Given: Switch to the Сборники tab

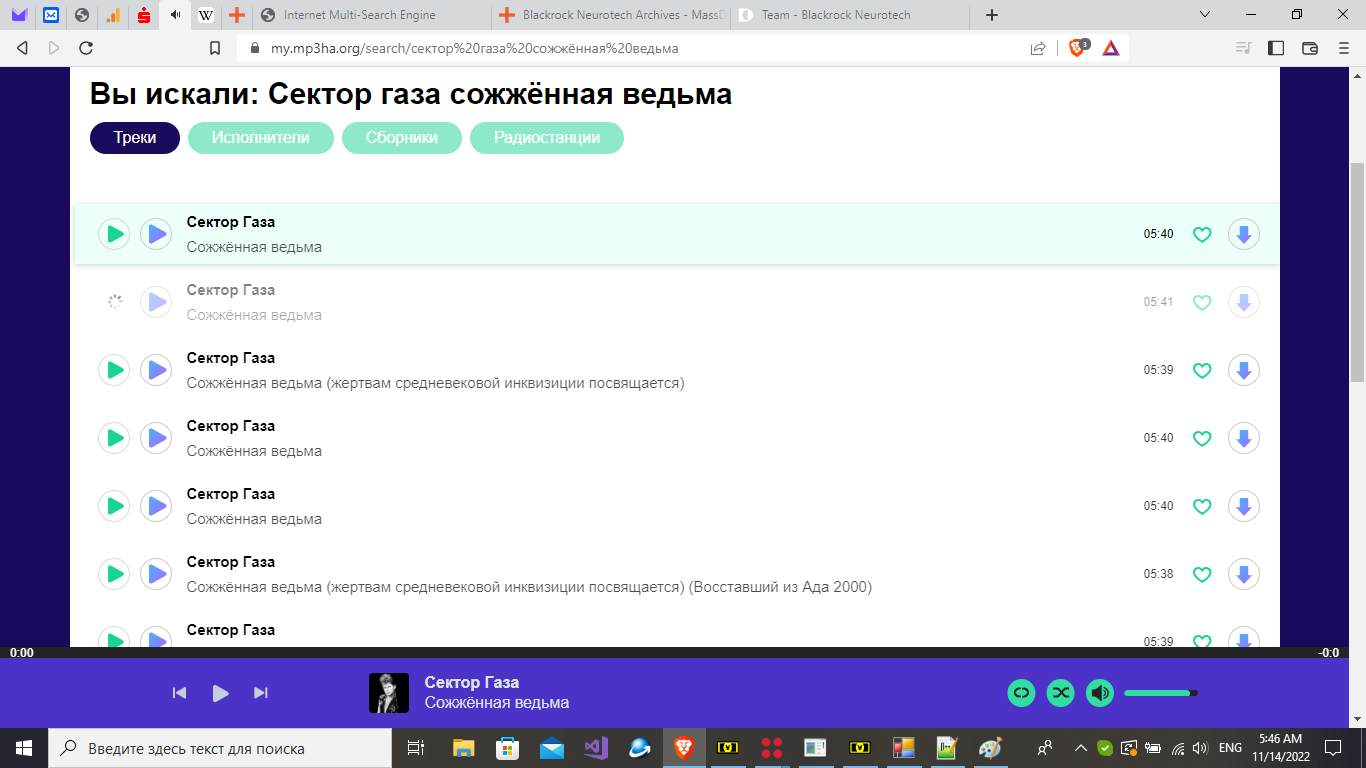Looking at the screenshot, I should click(x=402, y=138).
